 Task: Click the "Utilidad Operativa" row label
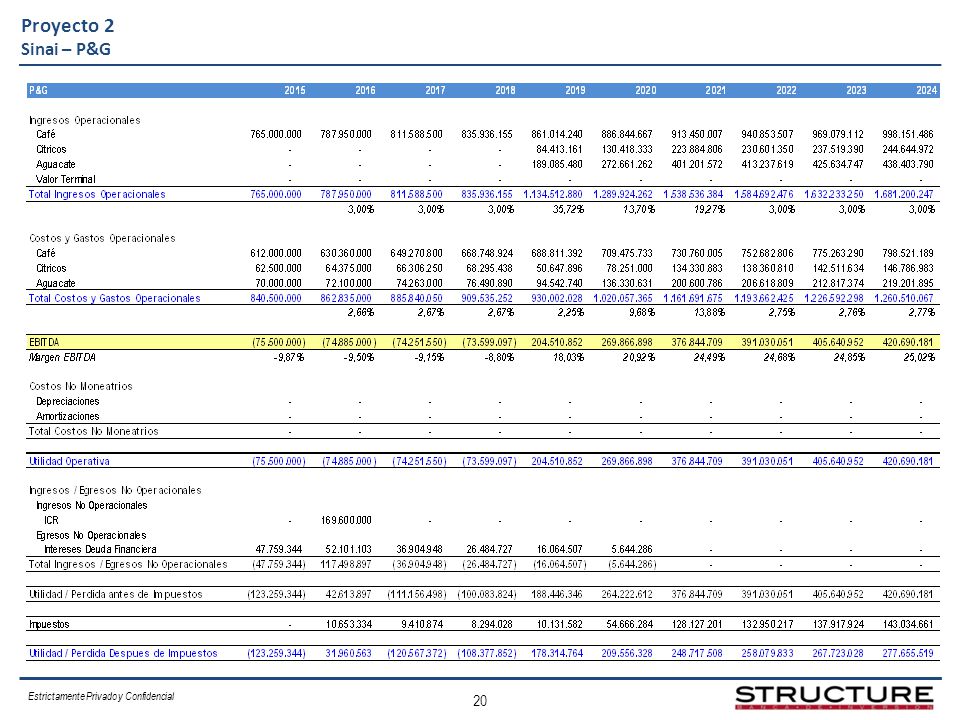coord(69,461)
